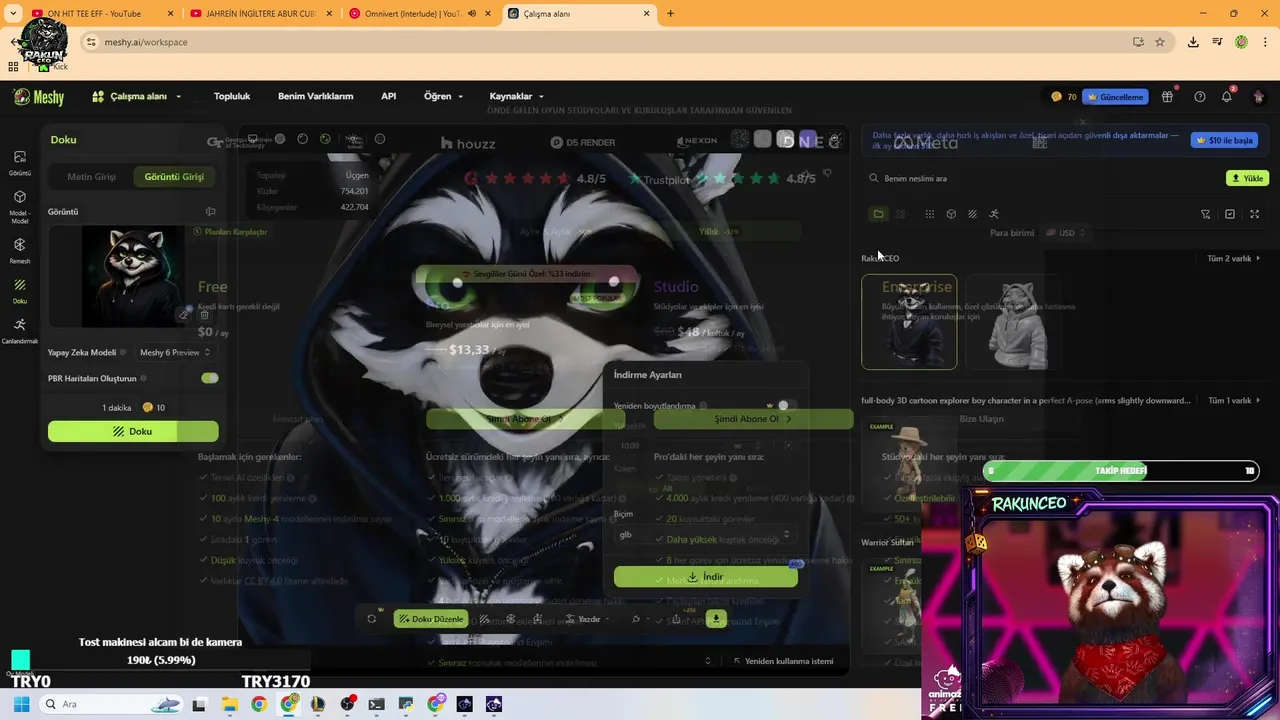Expand the Kaynaklar menu
Viewport: 1280px width, 720px height.
click(x=517, y=97)
